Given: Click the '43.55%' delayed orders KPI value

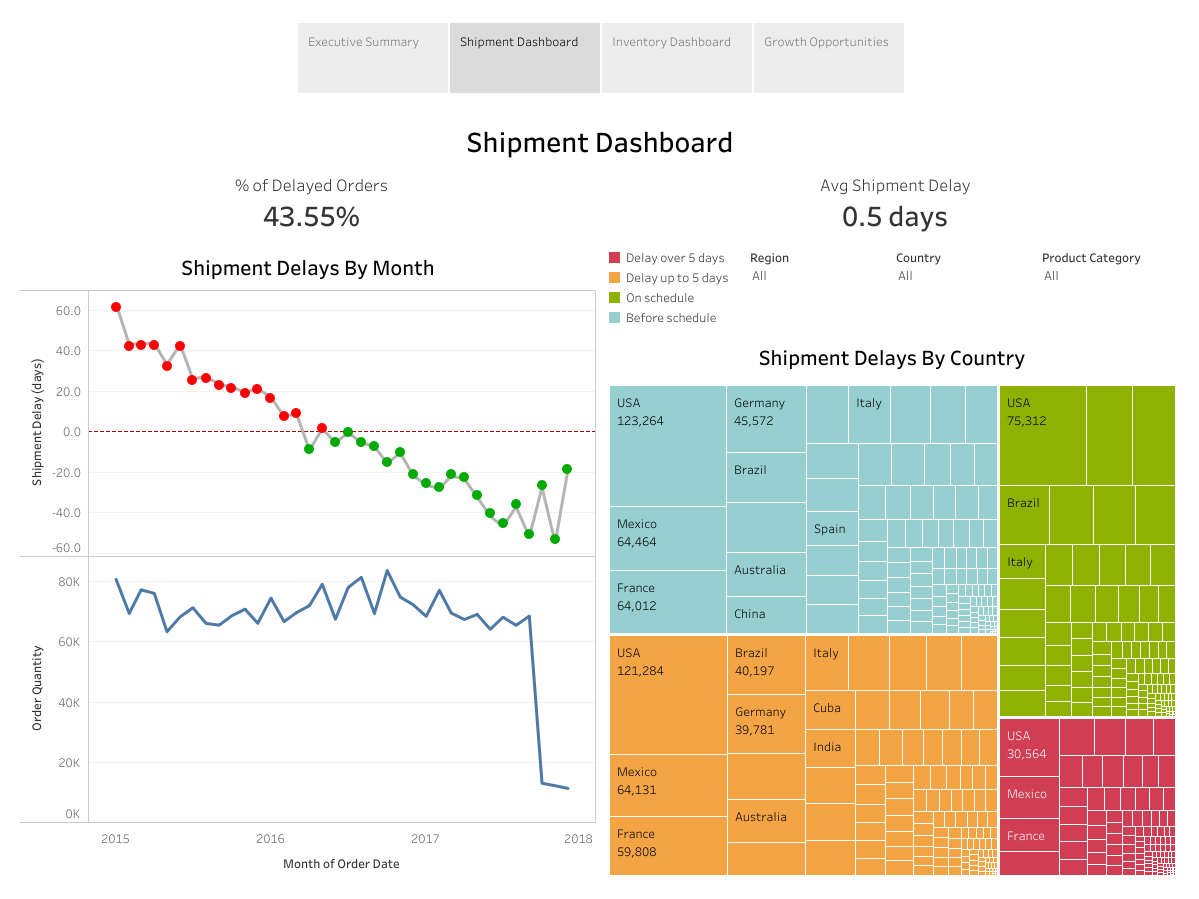Looking at the screenshot, I should (311, 216).
